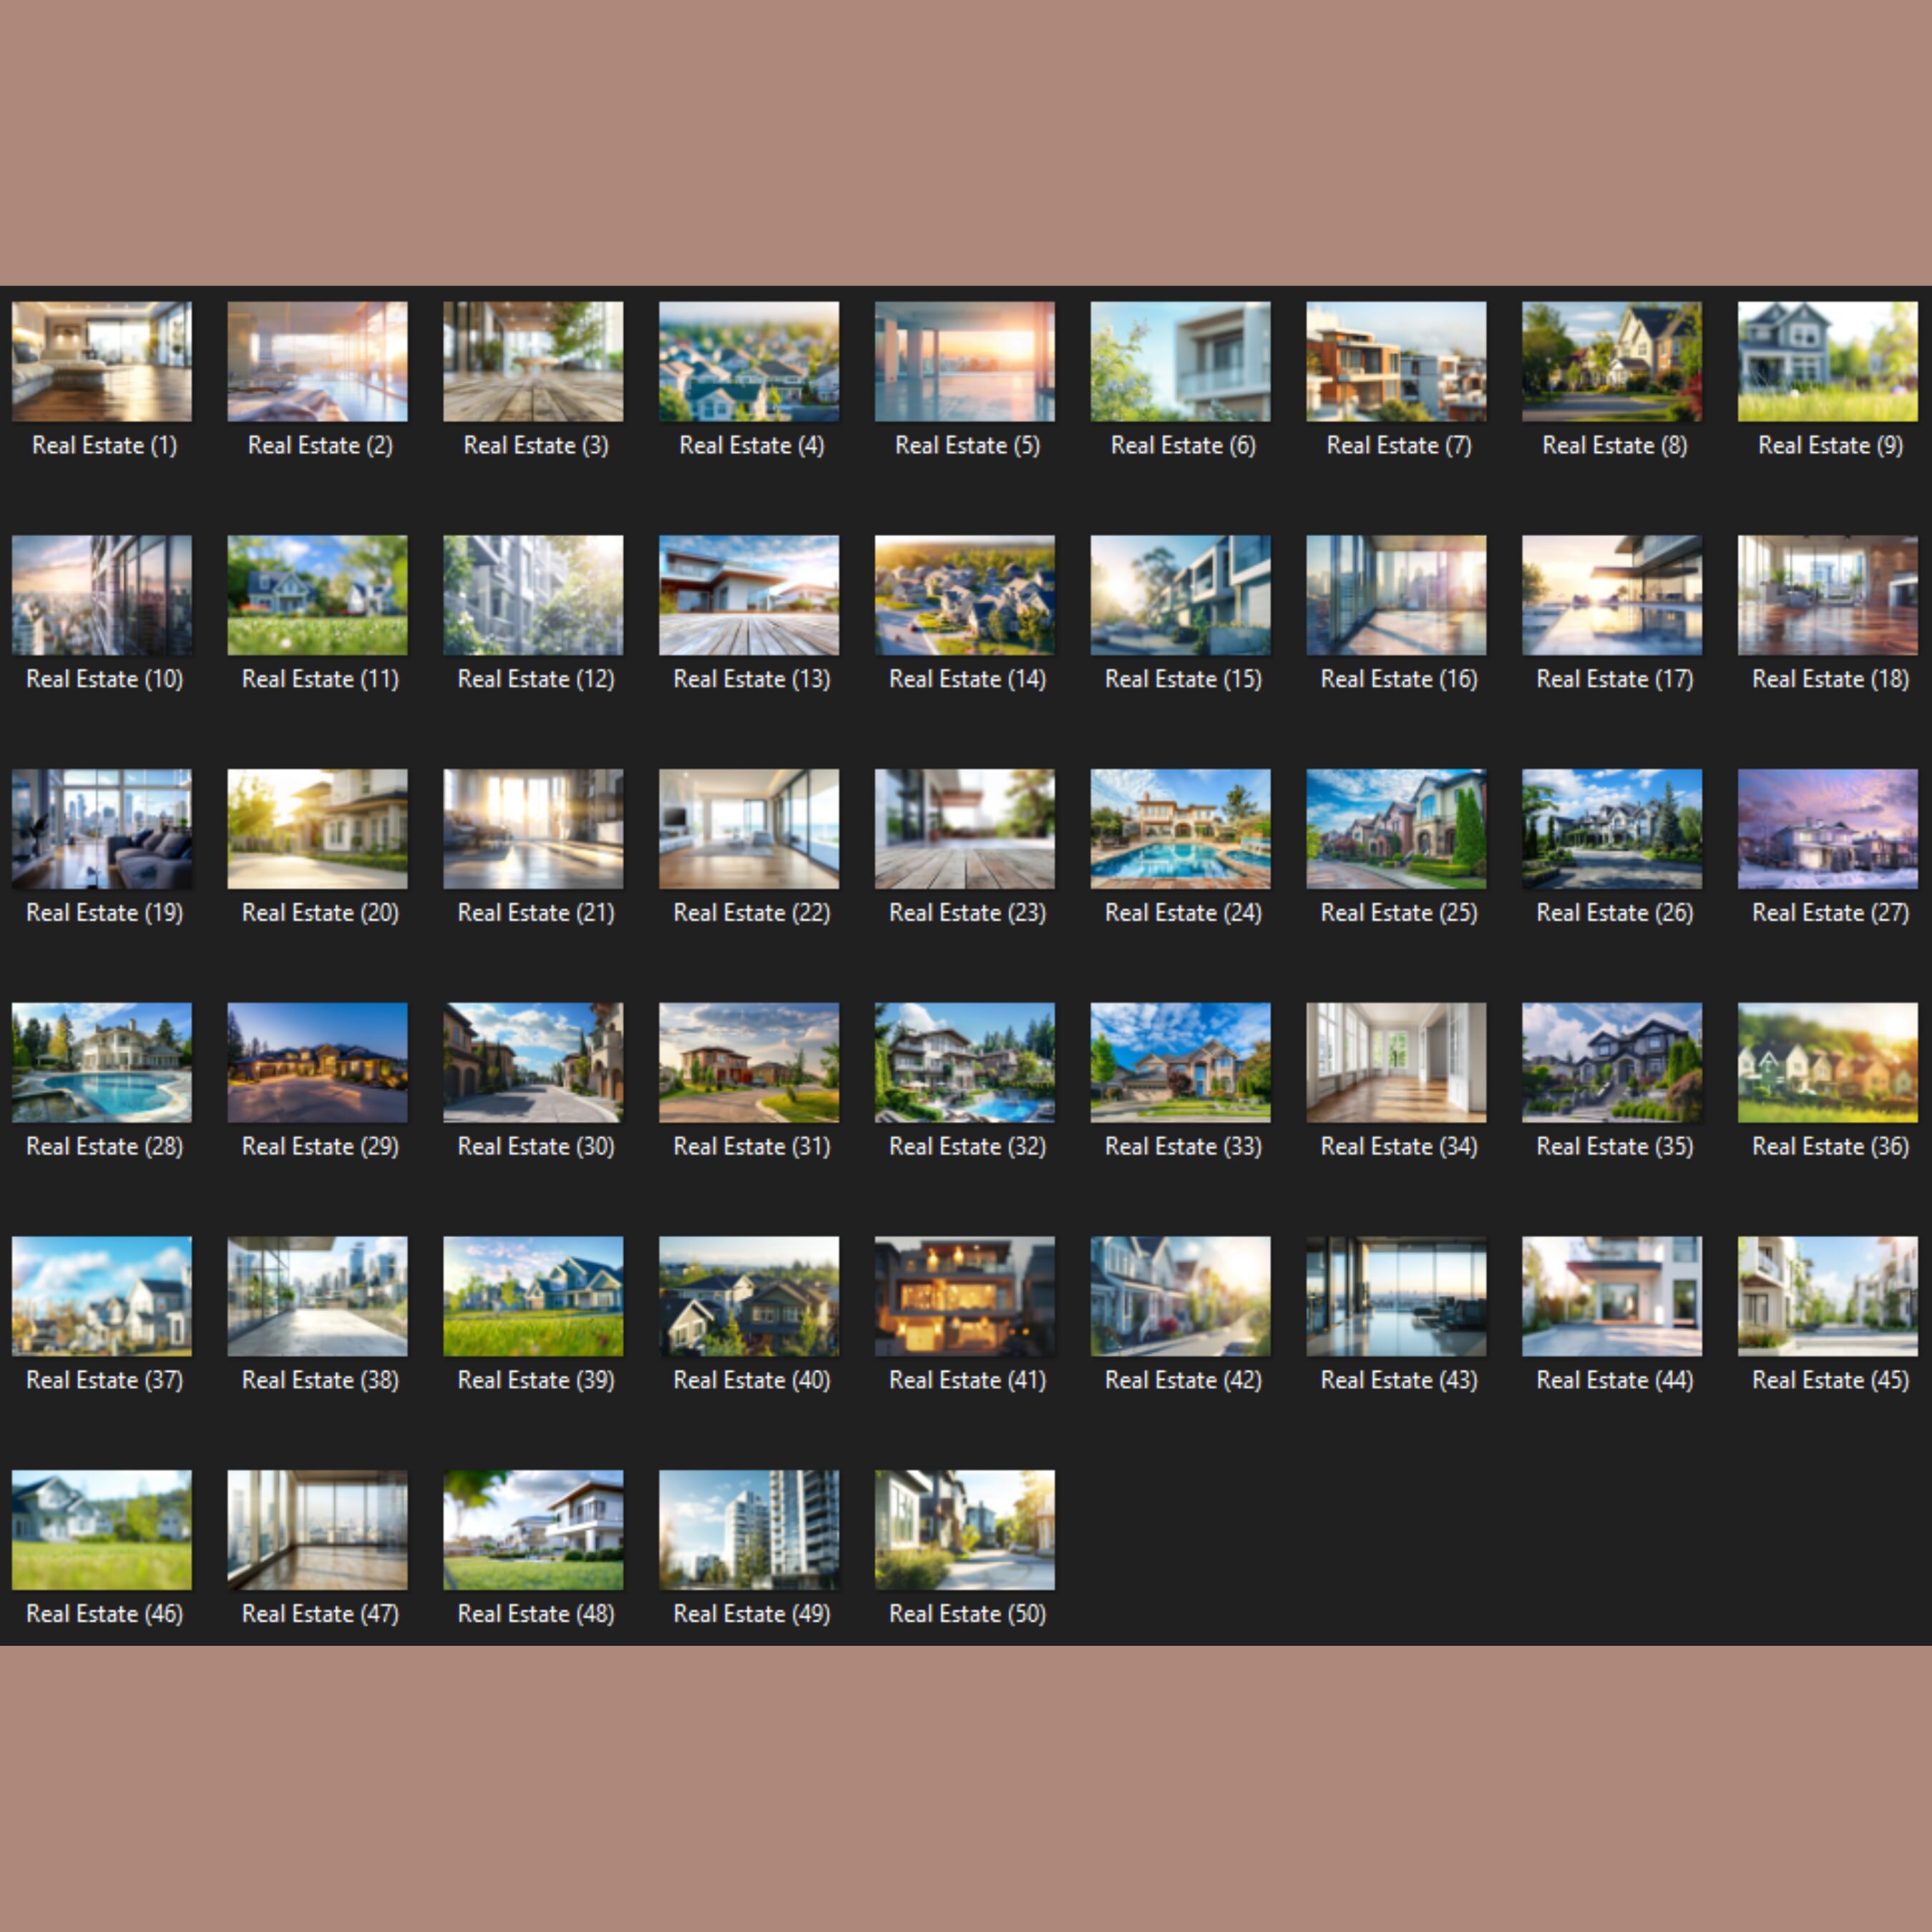
Task: Select the Real Estate (19) thumbnail
Action: [102, 829]
